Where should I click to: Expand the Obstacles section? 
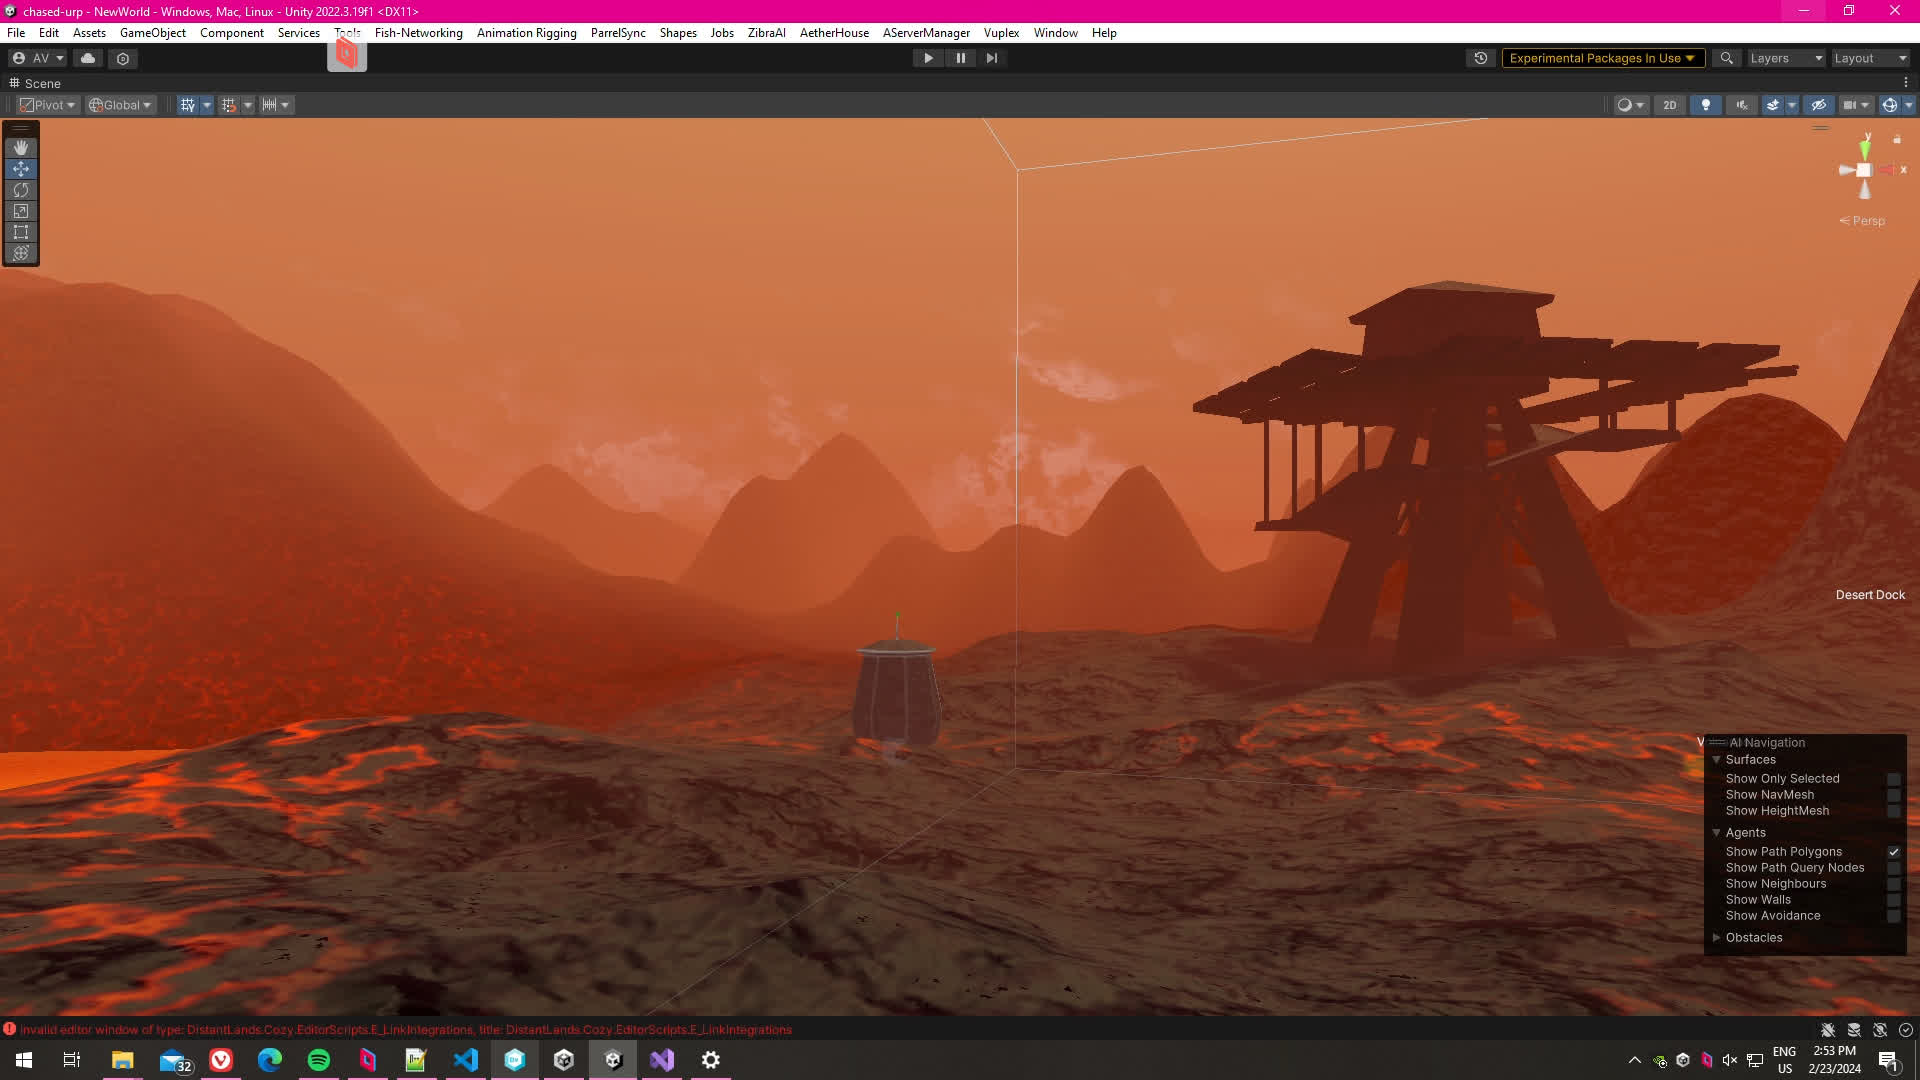[x=1717, y=938]
